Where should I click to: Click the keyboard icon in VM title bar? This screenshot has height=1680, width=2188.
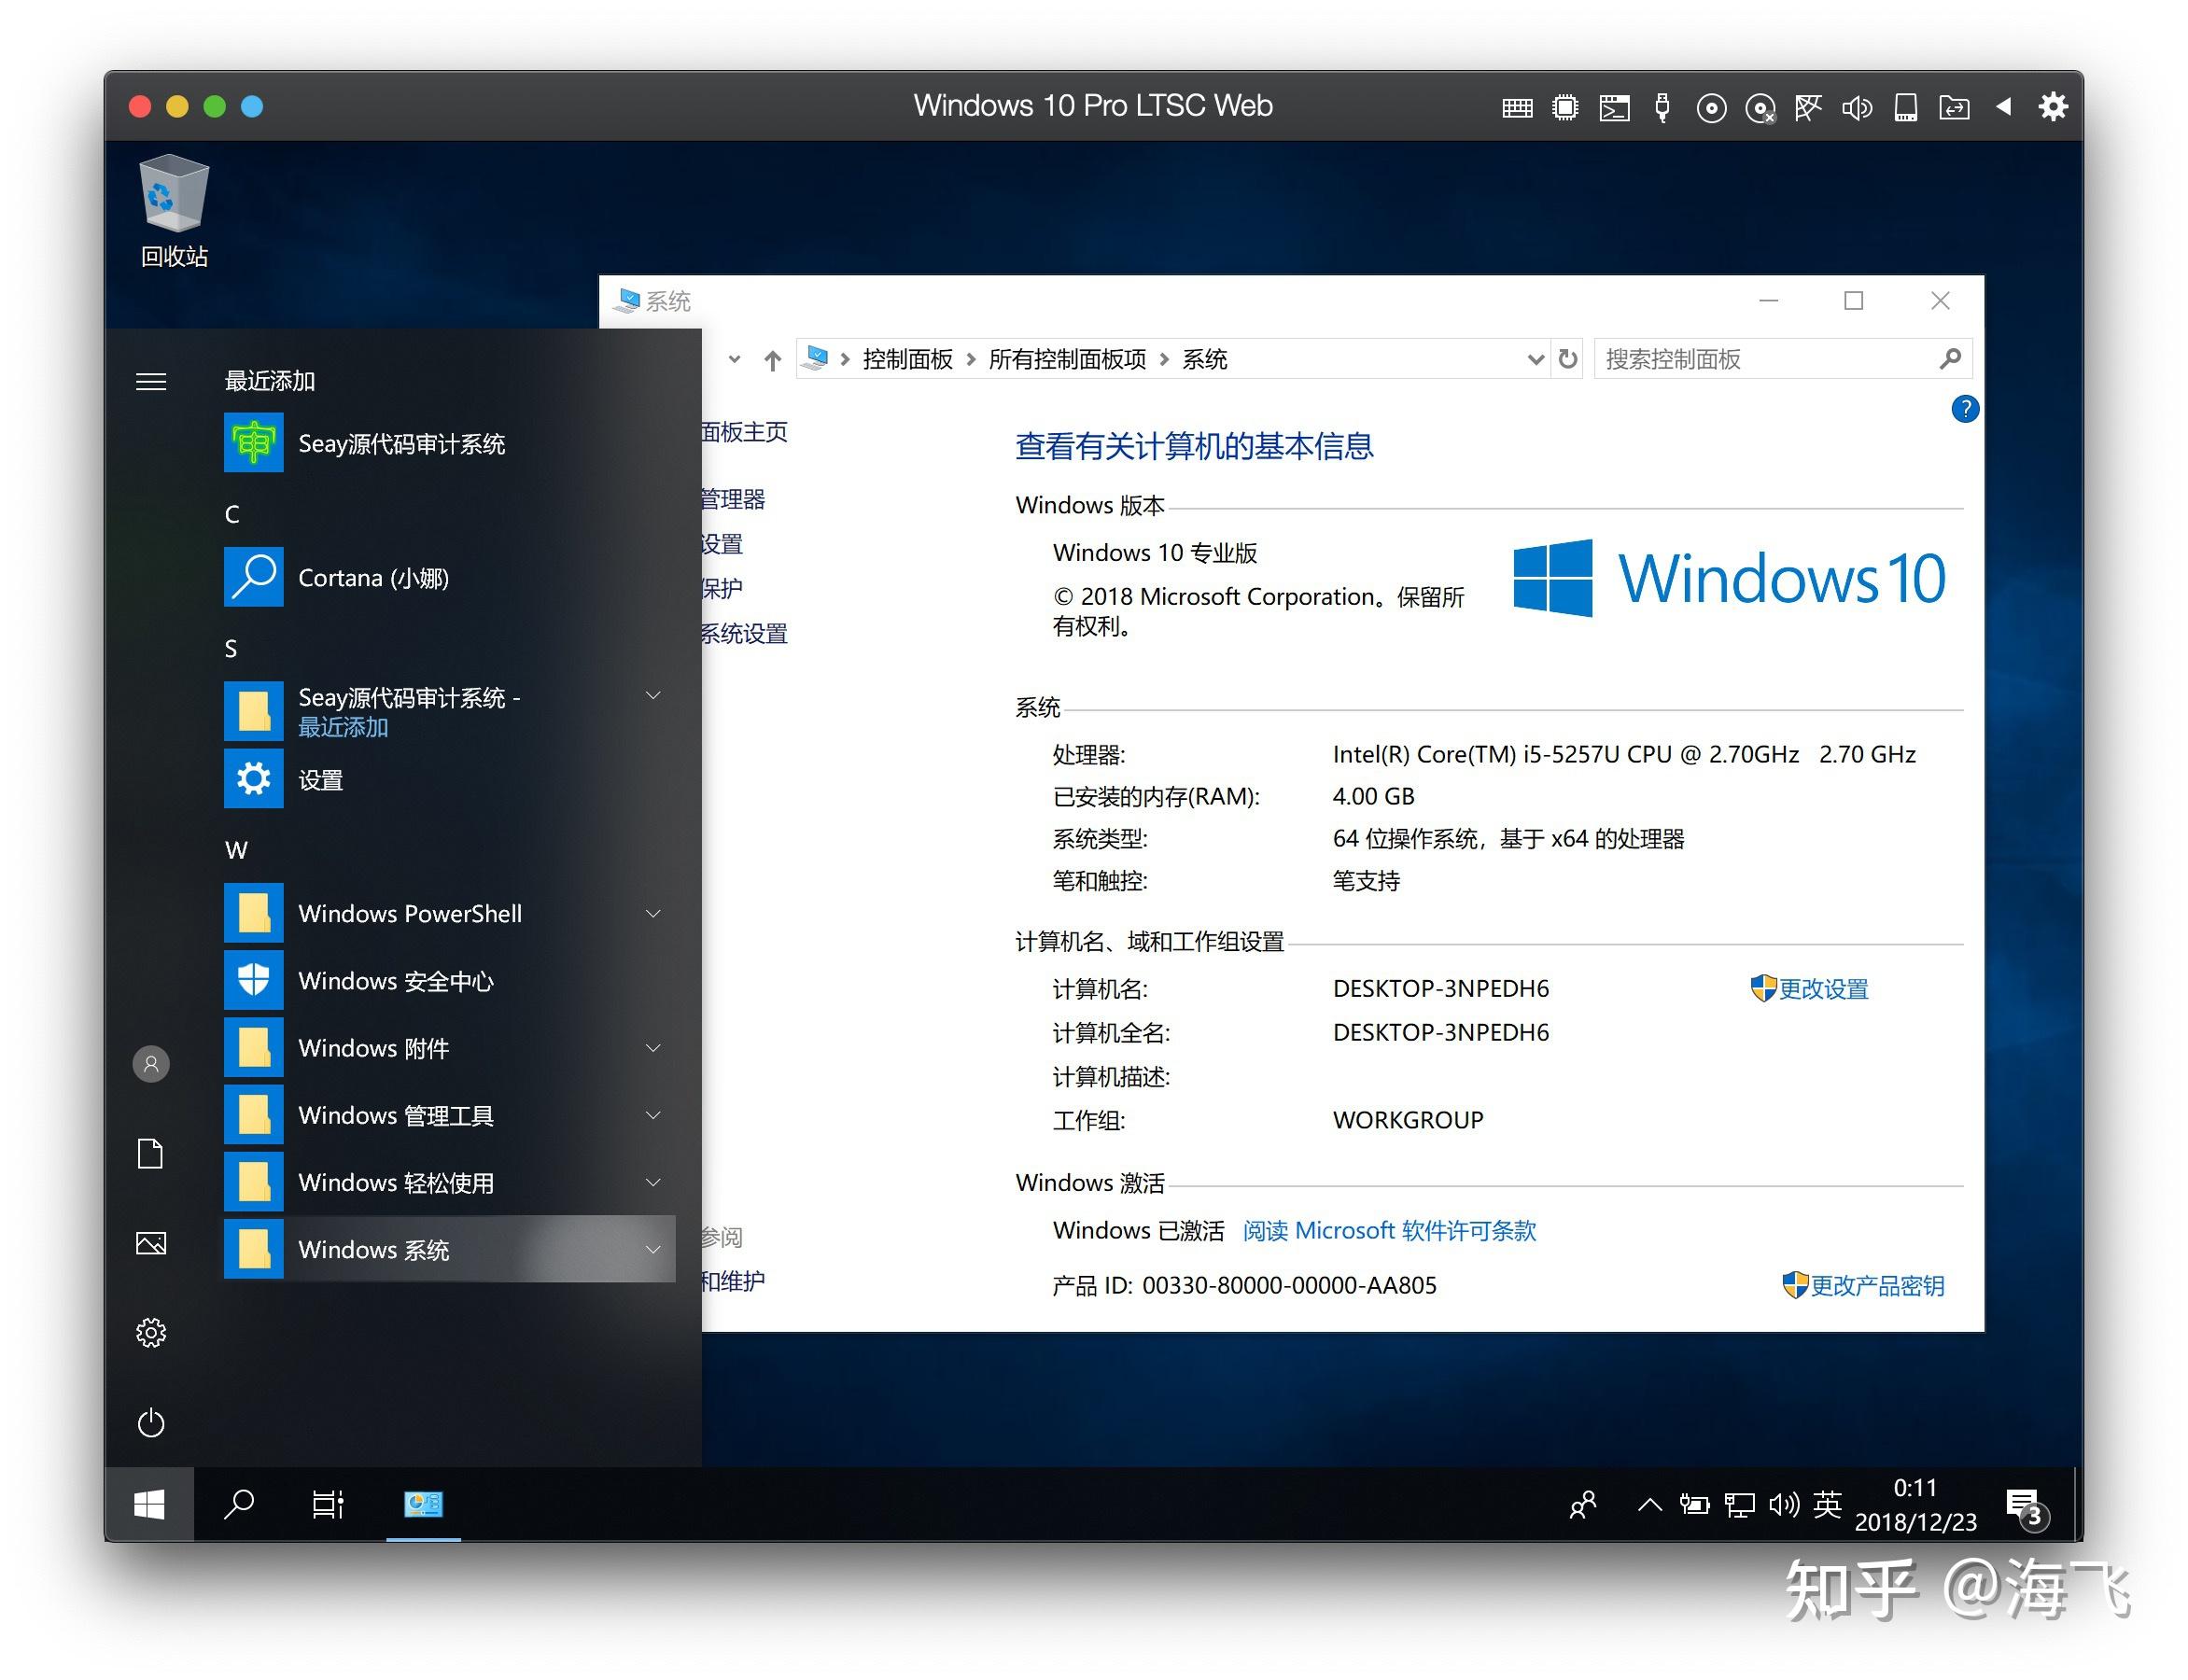pos(1516,107)
